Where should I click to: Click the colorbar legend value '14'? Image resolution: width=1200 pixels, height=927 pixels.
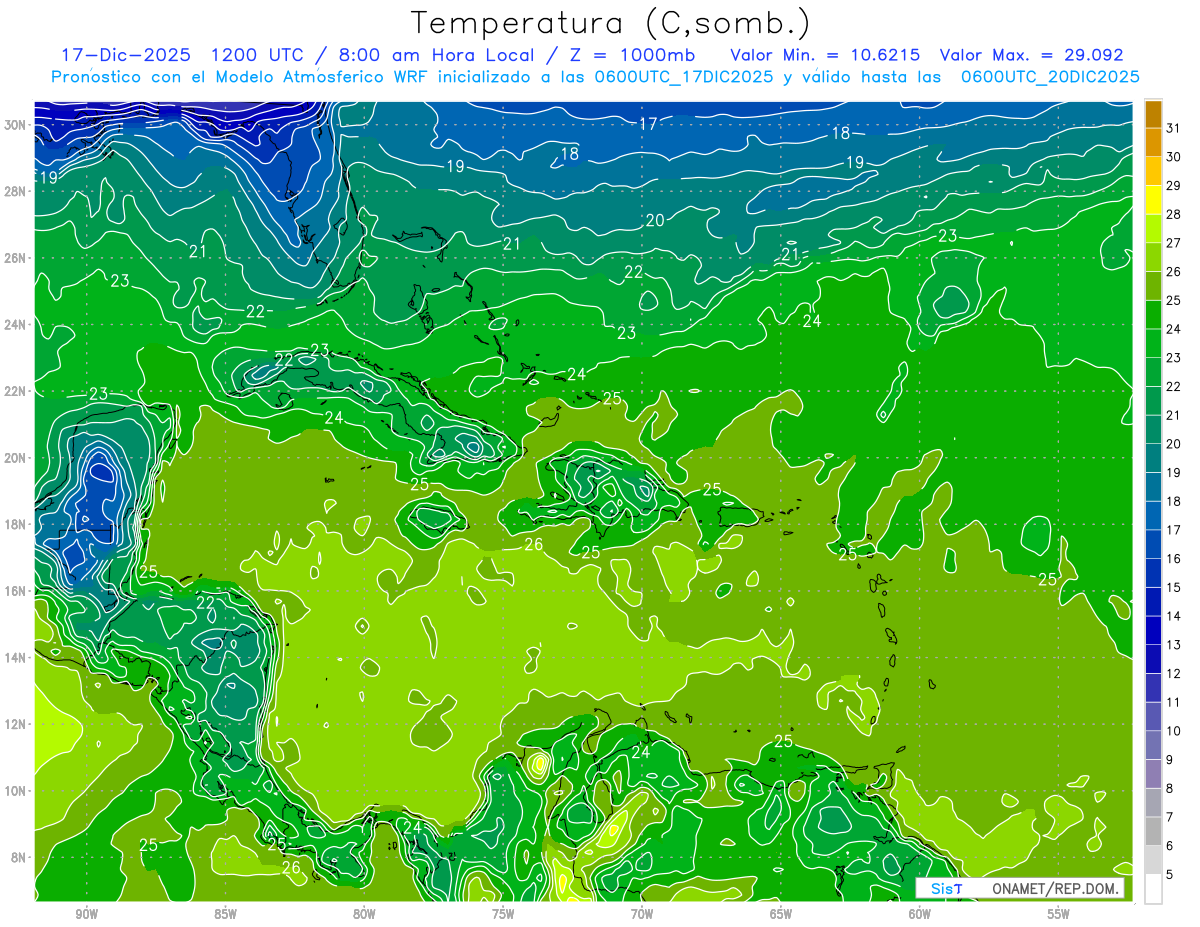1174,616
